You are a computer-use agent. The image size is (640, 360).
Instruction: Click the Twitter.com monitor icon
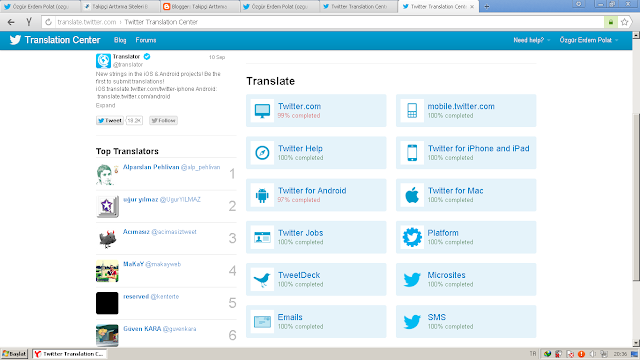[262, 110]
